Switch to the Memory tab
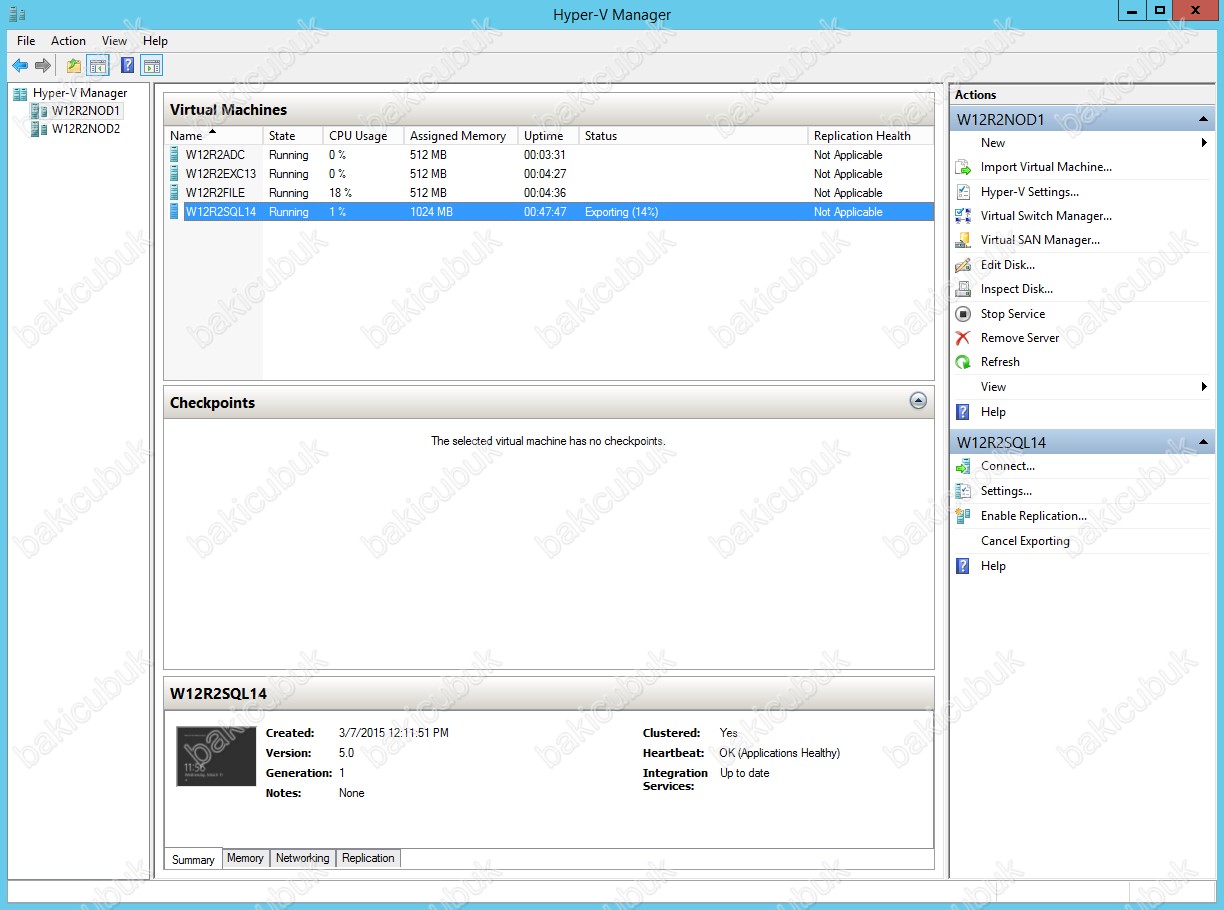The image size is (1224, 910). [x=245, y=858]
